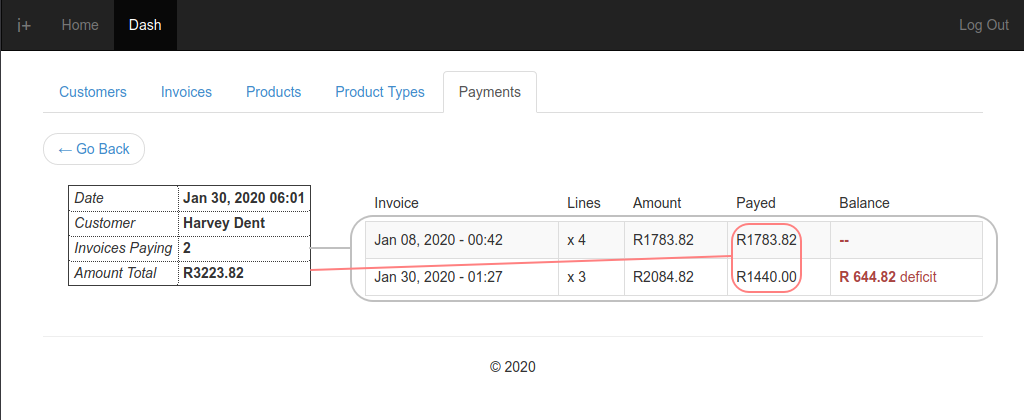1024x420 pixels.
Task: Click the R 644.82 deficit balance
Action: (x=888, y=277)
